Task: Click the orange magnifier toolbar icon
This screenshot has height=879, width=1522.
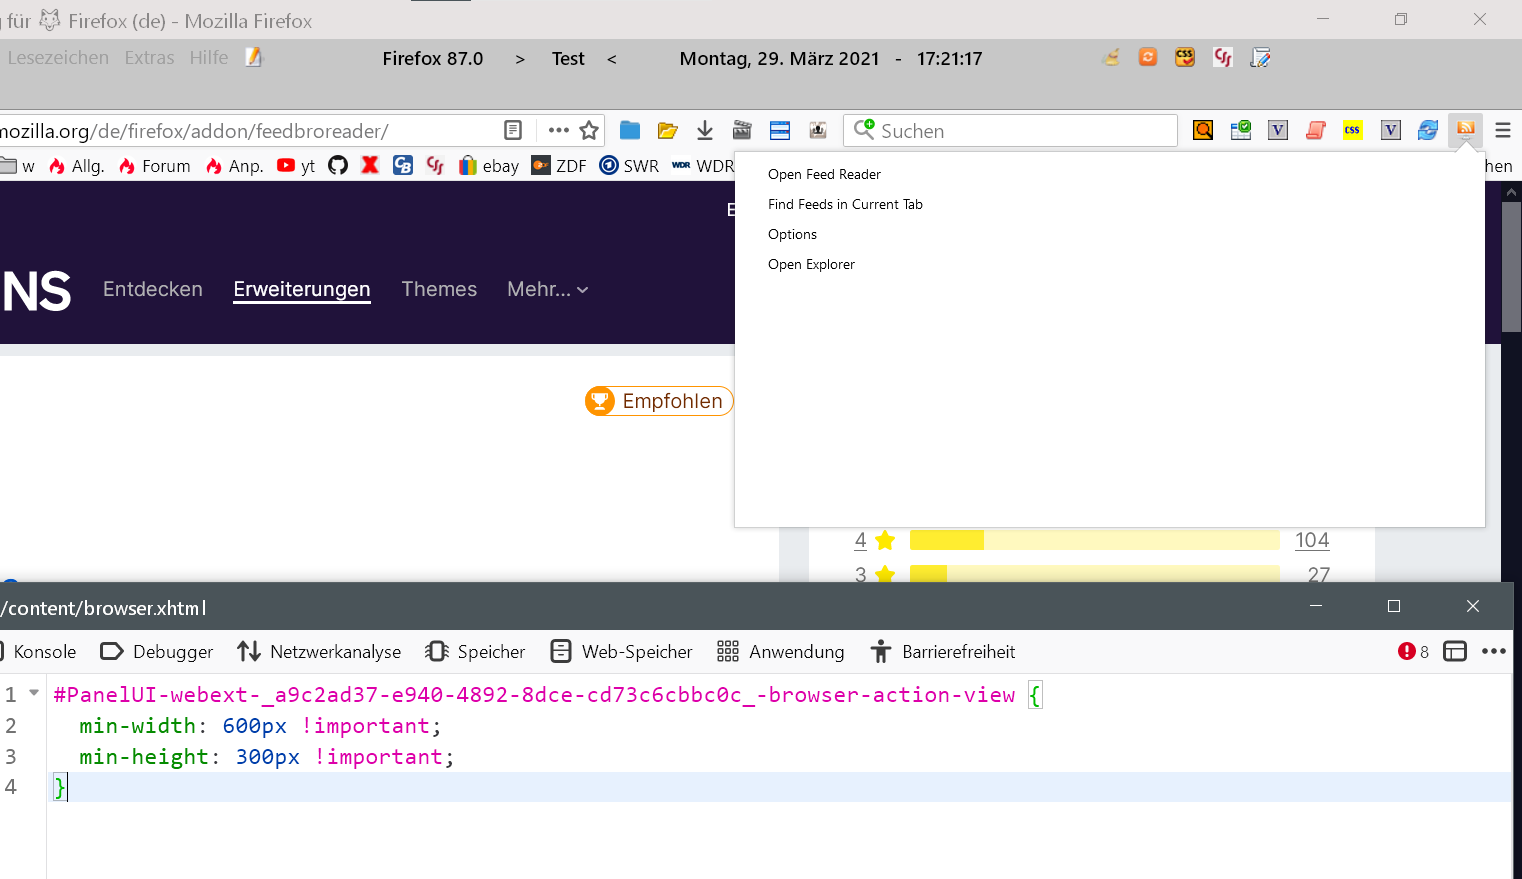Action: tap(1203, 130)
